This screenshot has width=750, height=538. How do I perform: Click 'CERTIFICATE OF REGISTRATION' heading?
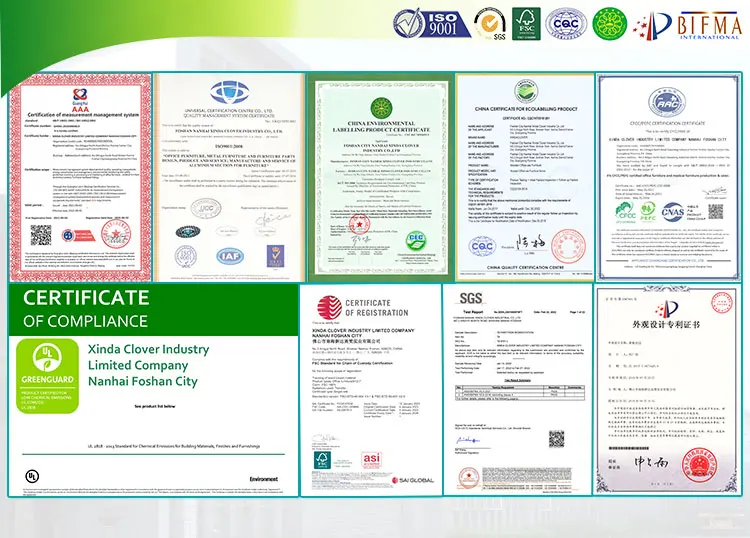[377, 308]
